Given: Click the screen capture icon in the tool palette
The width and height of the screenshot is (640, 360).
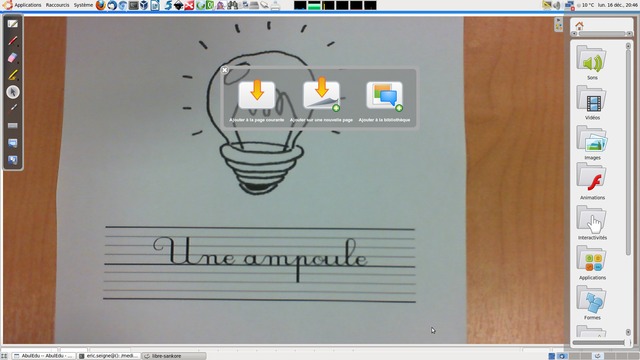Looking at the screenshot, I should tap(13, 143).
